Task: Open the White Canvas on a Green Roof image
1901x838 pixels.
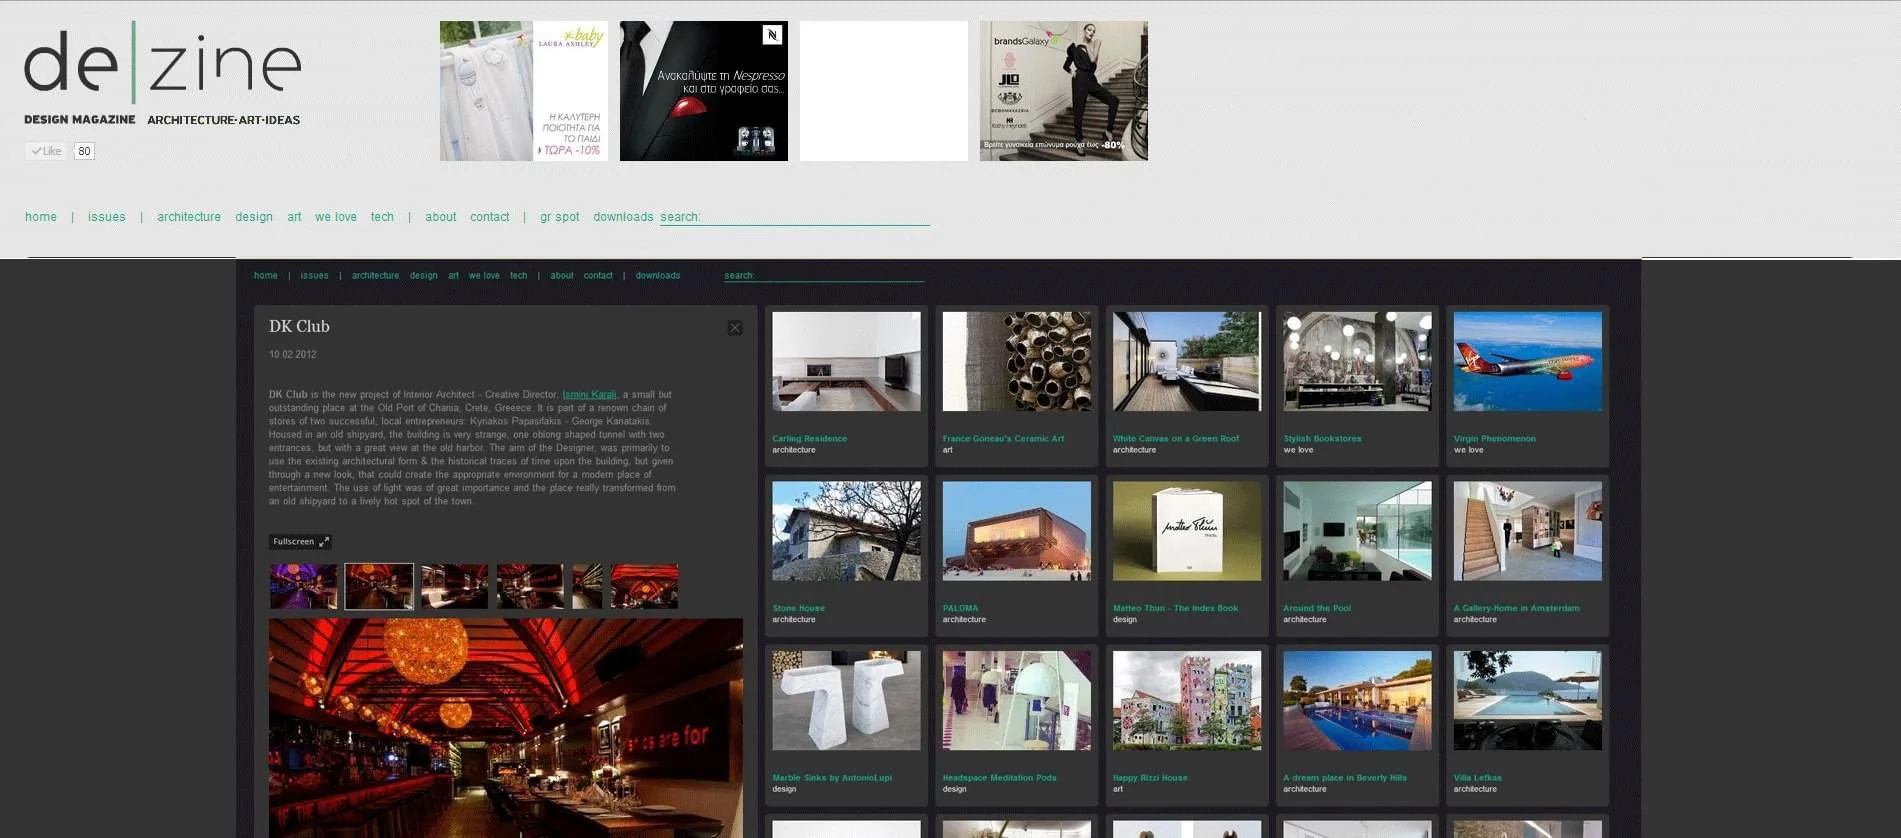Action: pos(1187,361)
